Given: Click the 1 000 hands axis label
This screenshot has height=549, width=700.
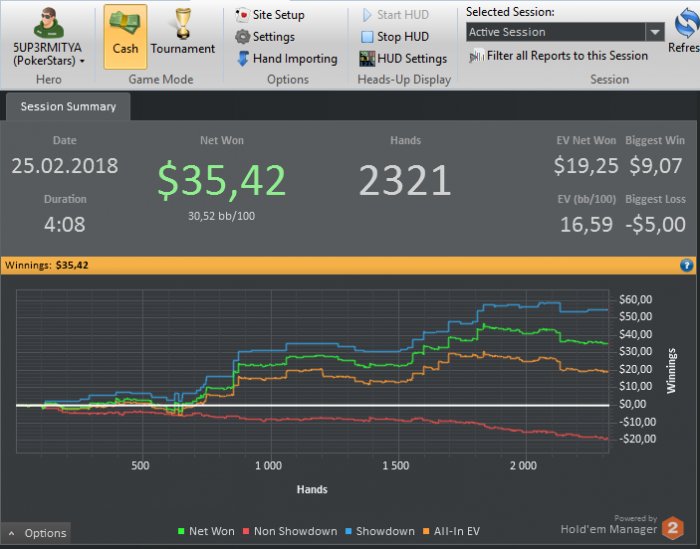Looking at the screenshot, I should point(268,466).
